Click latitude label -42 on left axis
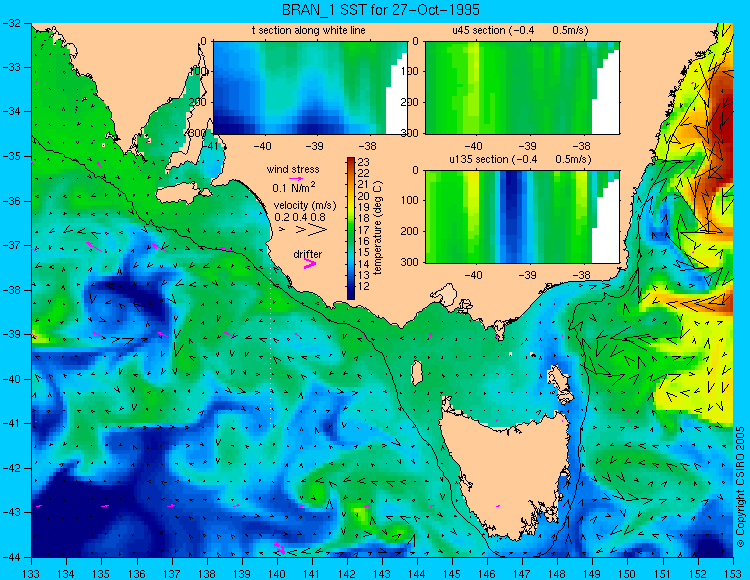The height and width of the screenshot is (580, 750). (x=12, y=468)
